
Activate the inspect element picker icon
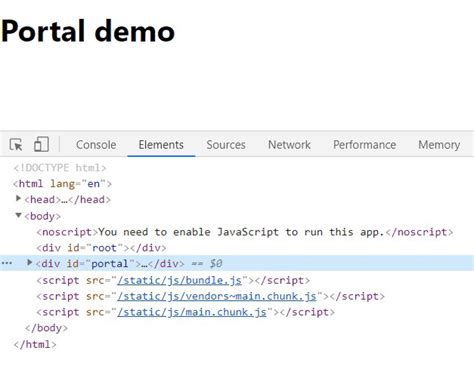pyautogui.click(x=16, y=145)
